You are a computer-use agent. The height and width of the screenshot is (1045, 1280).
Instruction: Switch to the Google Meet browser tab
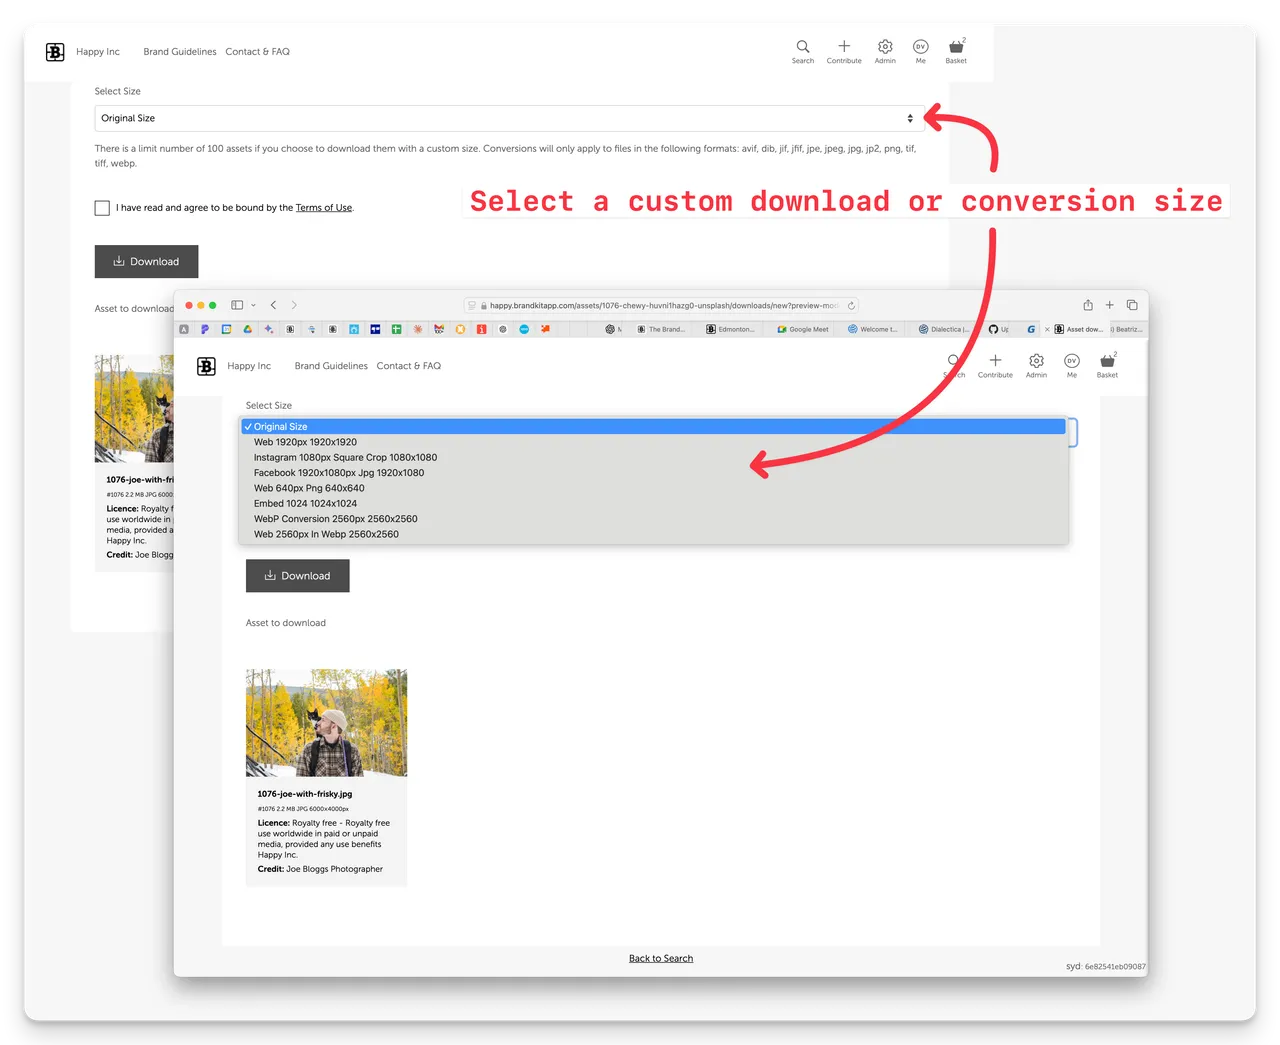pos(803,329)
